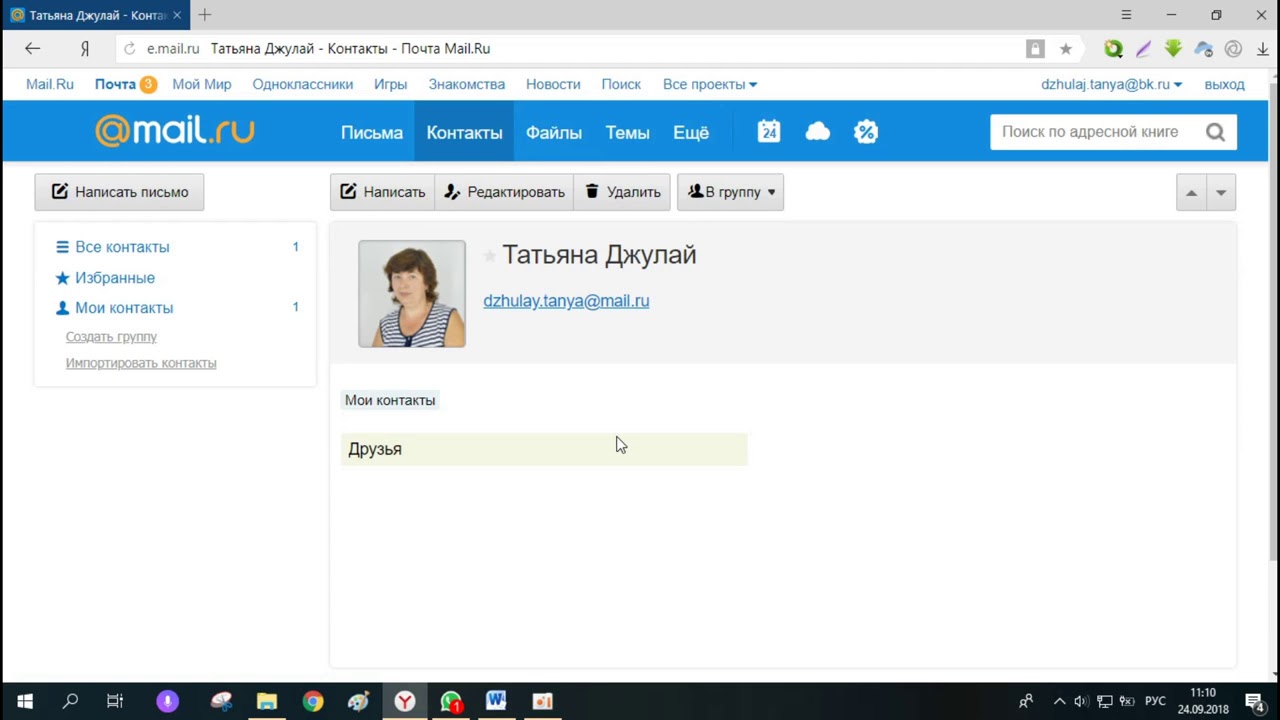Click the browser back arrow

point(32,48)
